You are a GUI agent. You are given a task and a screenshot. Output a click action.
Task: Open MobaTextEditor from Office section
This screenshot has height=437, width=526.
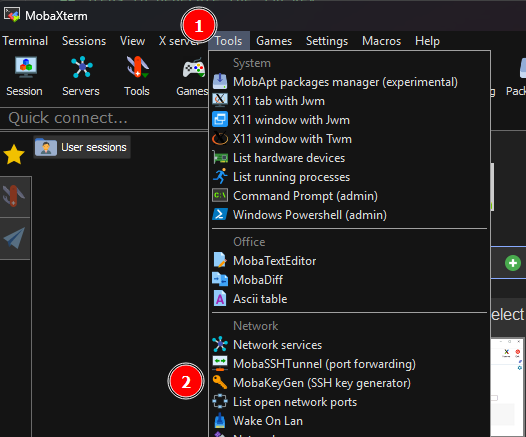click(x=349, y=261)
